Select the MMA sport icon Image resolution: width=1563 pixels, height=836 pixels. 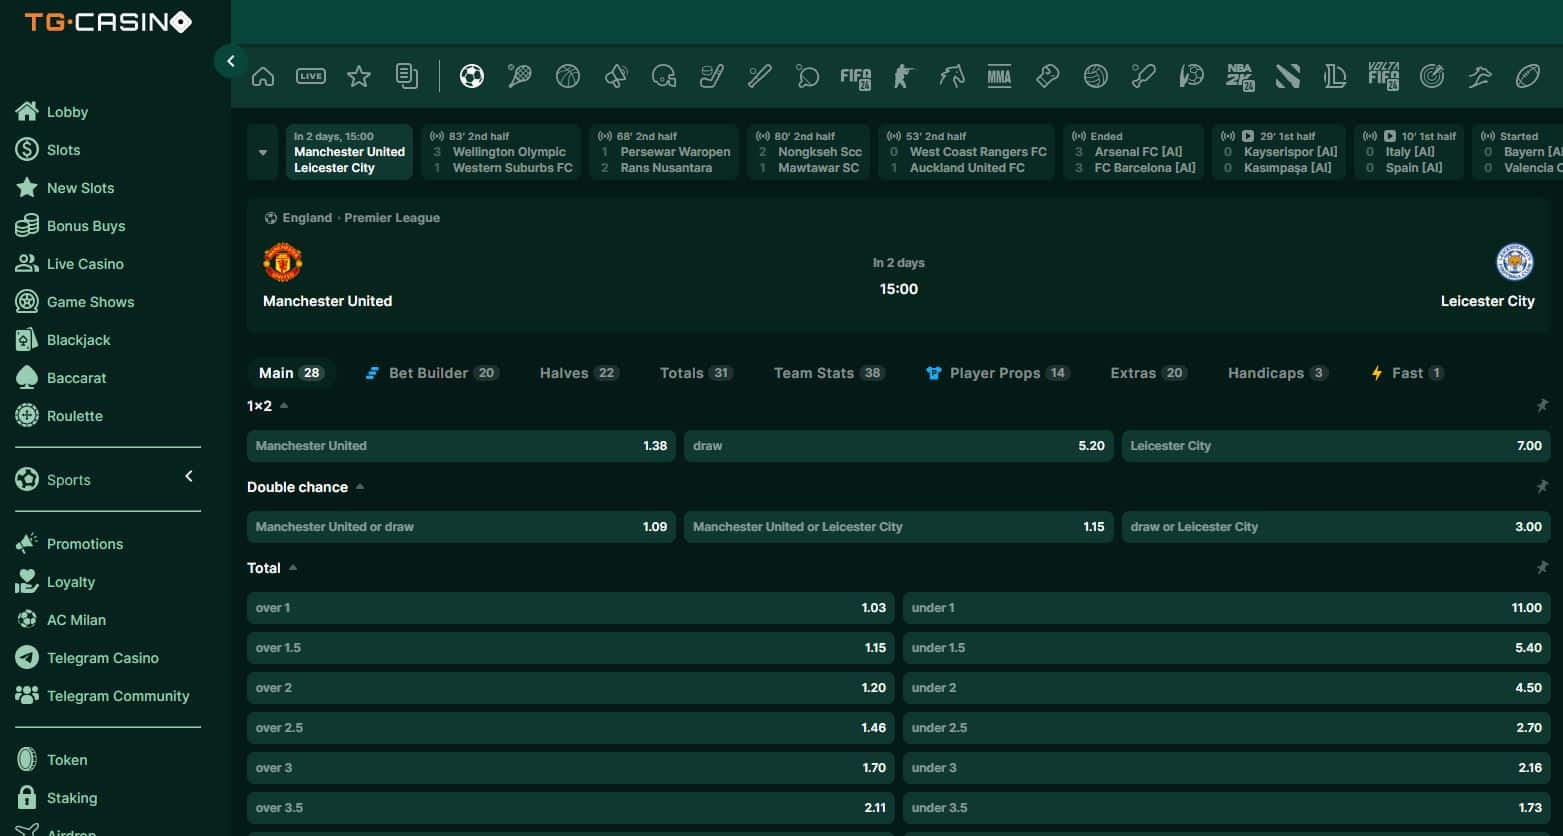click(1000, 76)
